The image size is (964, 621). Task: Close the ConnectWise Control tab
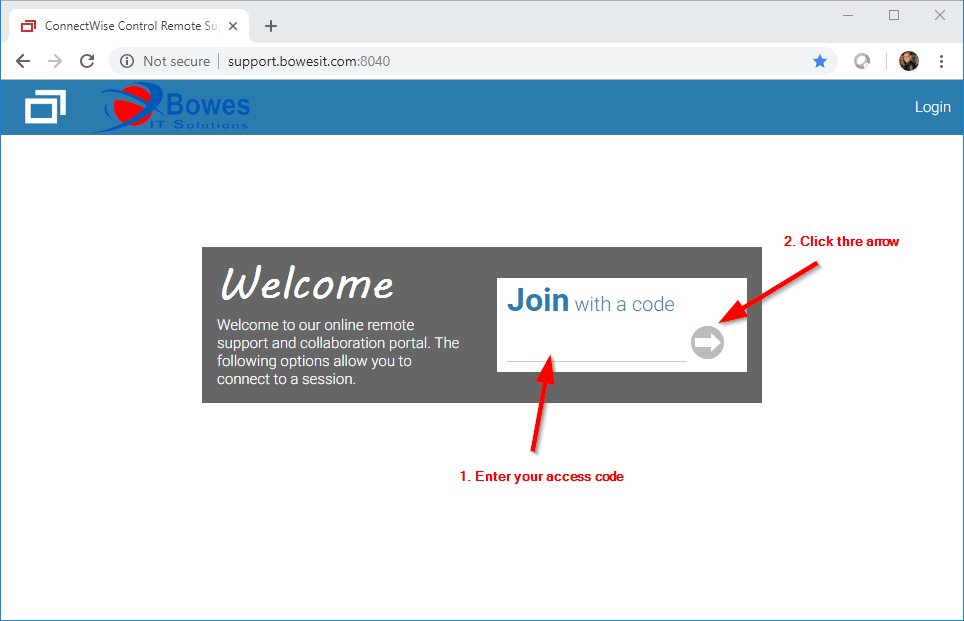point(233,26)
